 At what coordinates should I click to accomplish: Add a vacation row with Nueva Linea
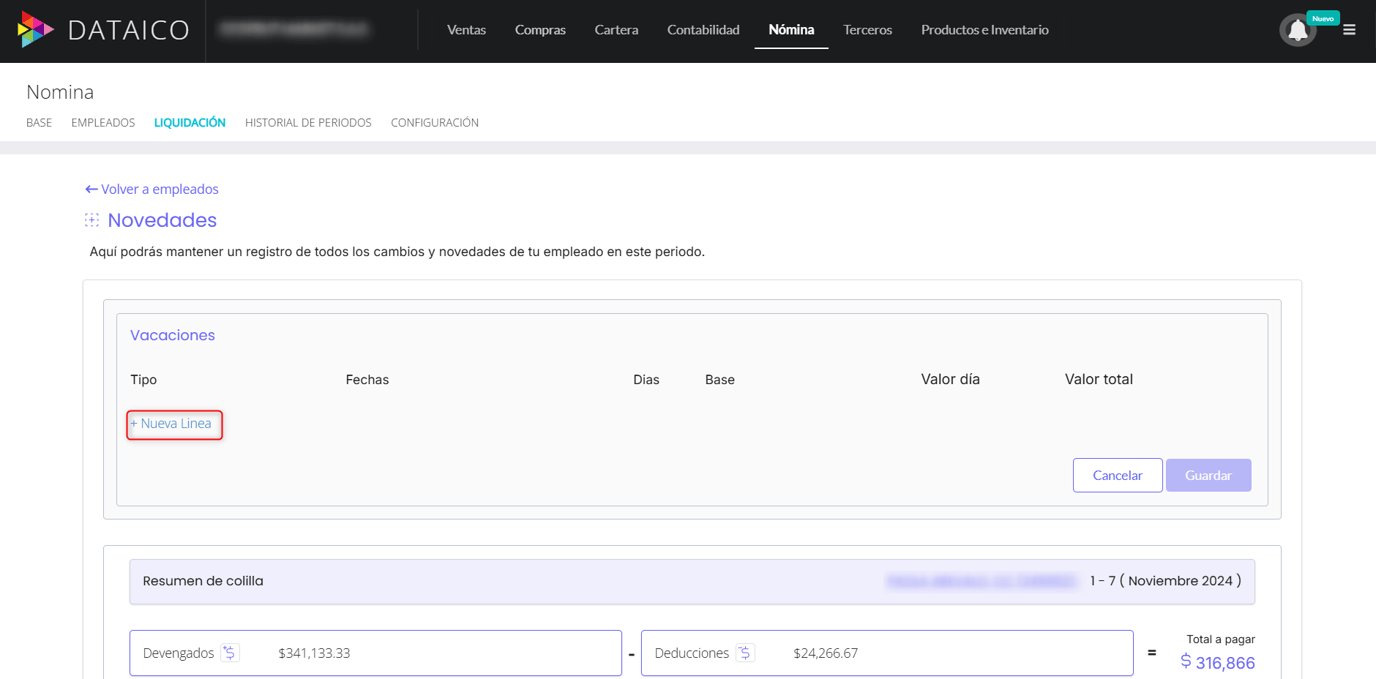175,424
